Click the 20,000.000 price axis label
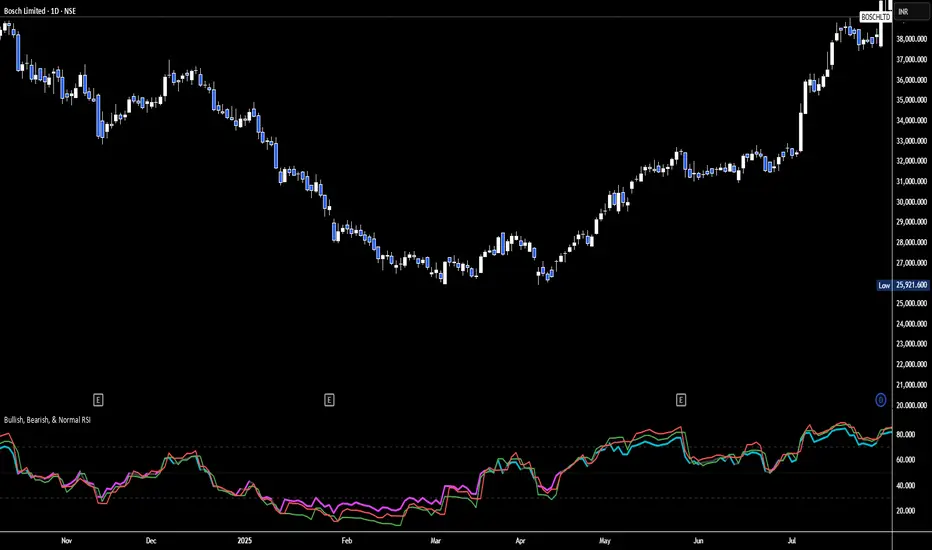Image resolution: width=932 pixels, height=550 pixels. pos(912,406)
